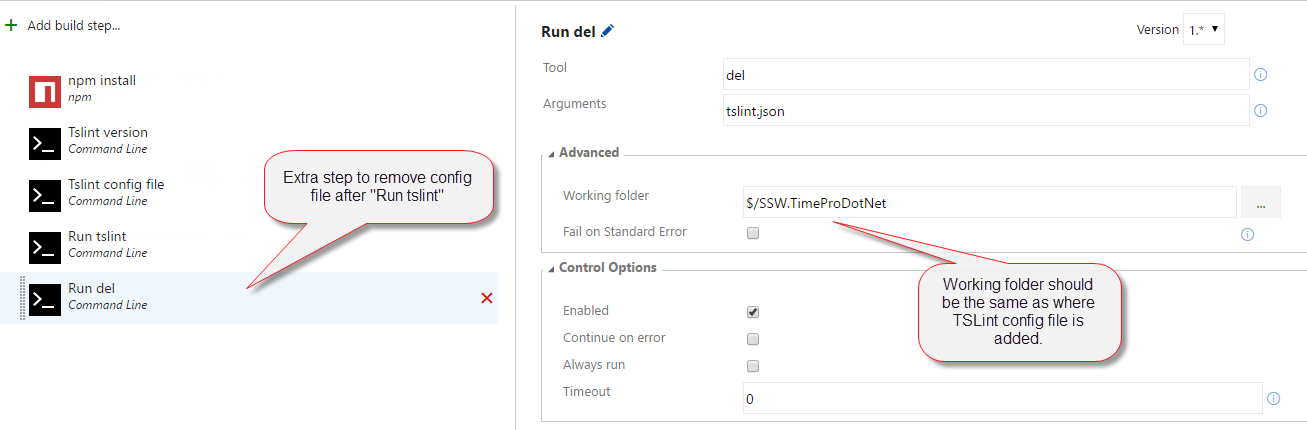Grab the drag handle of Run del step
The image size is (1307, 430).
22,298
